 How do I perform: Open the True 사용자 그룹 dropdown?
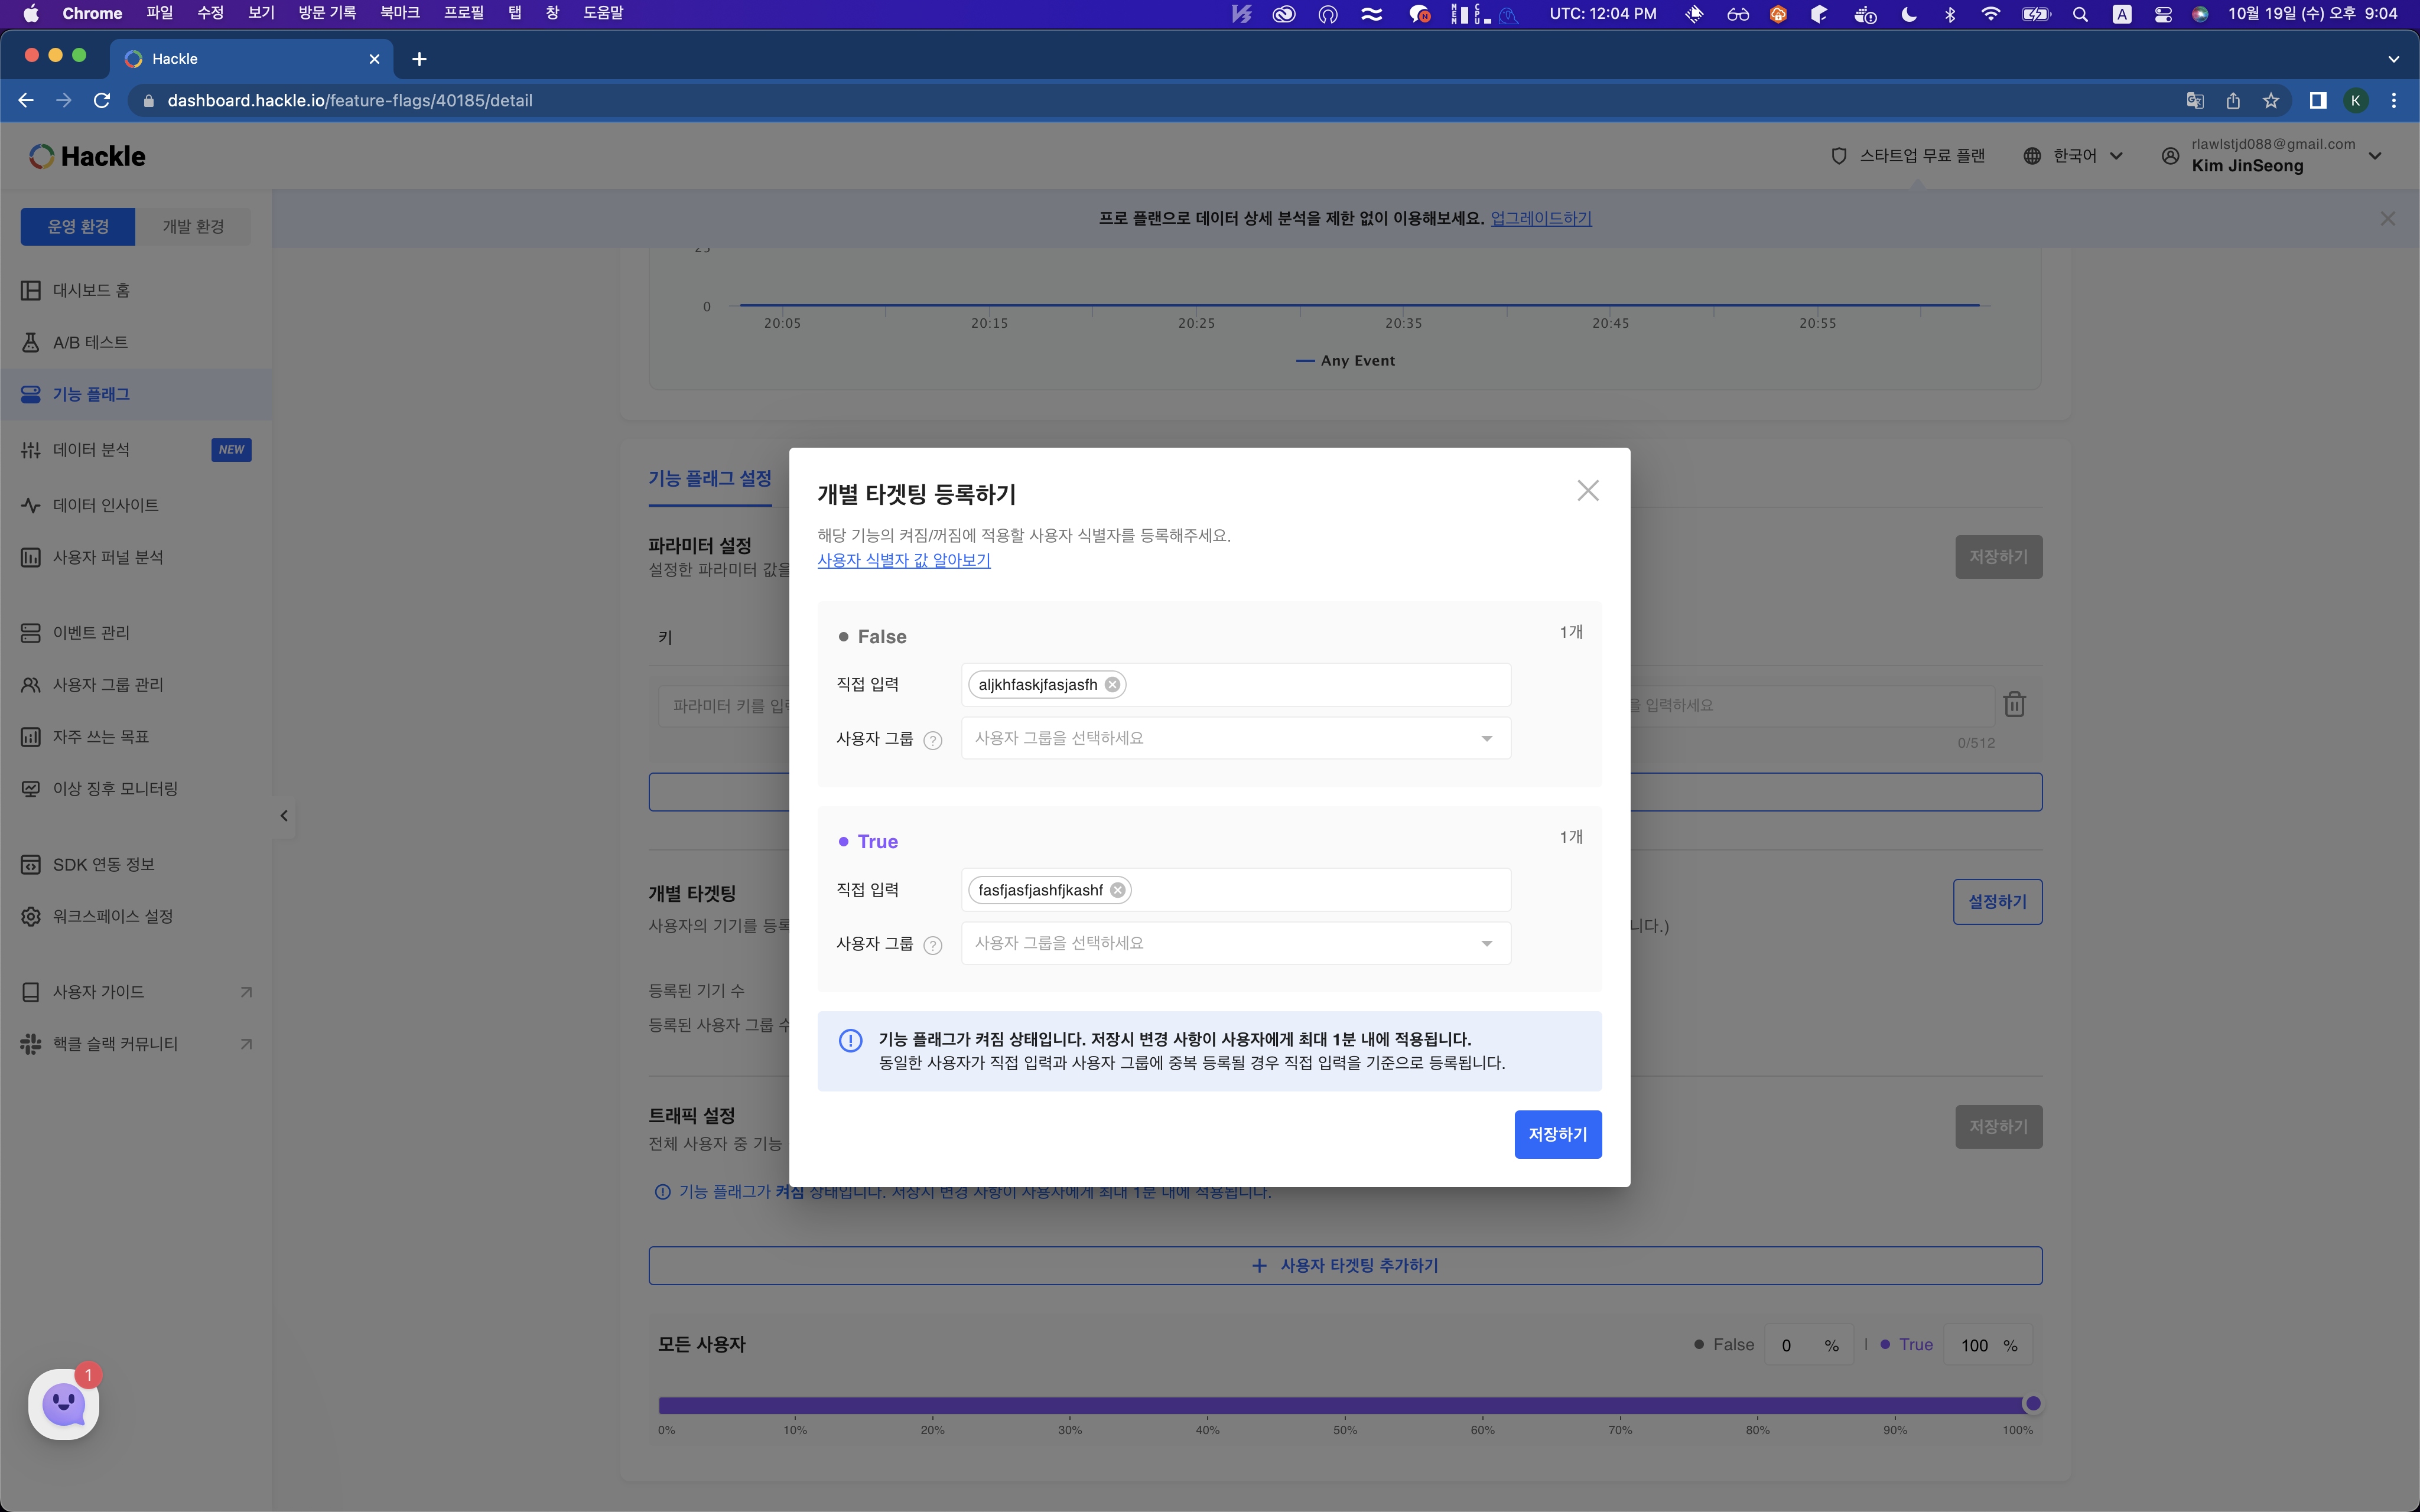(x=1235, y=943)
